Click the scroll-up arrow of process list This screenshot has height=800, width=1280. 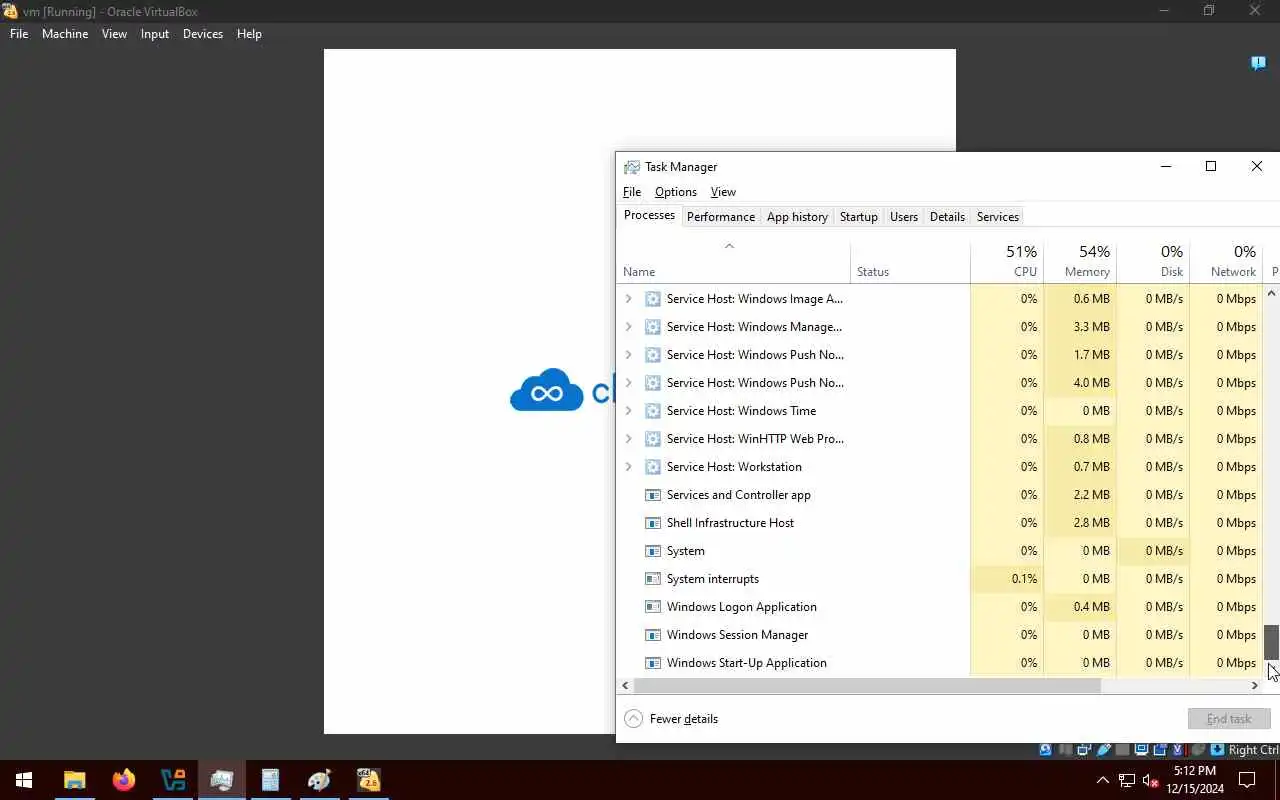tap(1271, 293)
